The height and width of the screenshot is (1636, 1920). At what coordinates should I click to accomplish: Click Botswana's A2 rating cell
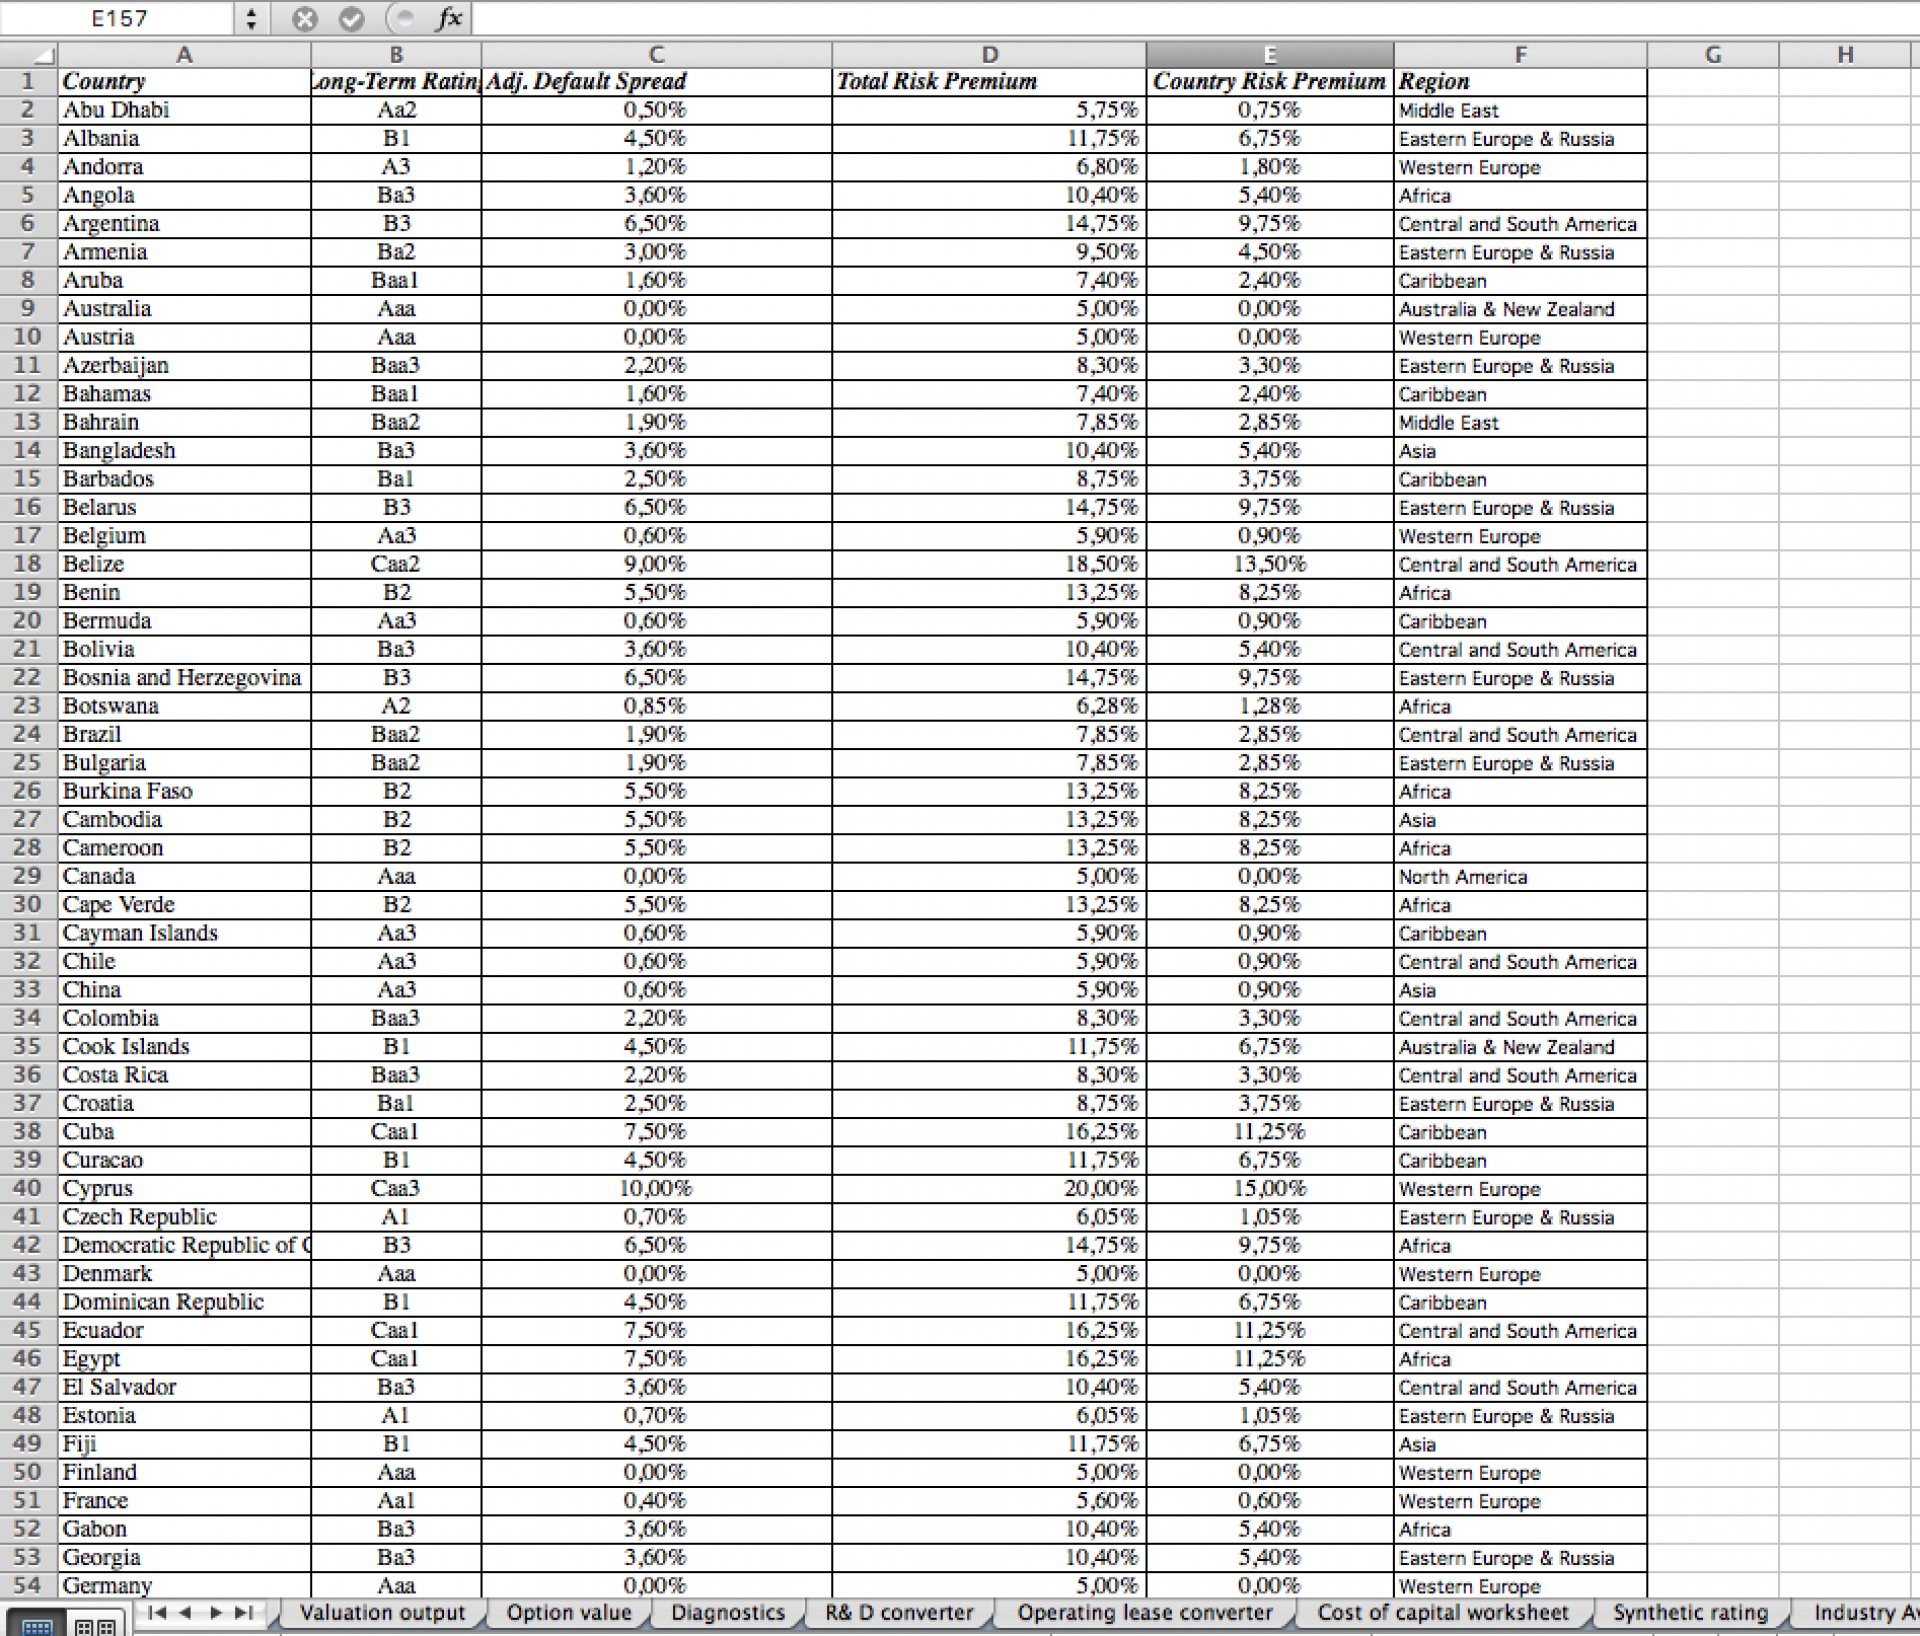[396, 706]
